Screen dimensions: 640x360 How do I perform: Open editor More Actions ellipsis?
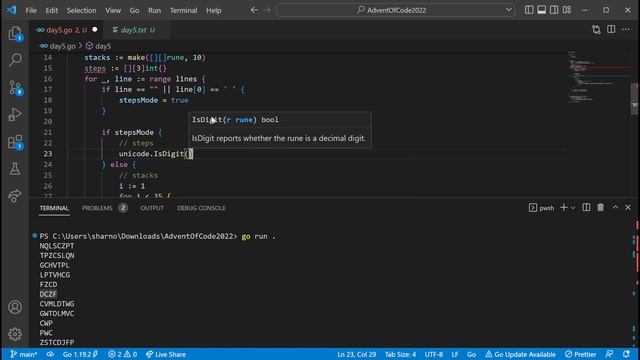pos(626,29)
